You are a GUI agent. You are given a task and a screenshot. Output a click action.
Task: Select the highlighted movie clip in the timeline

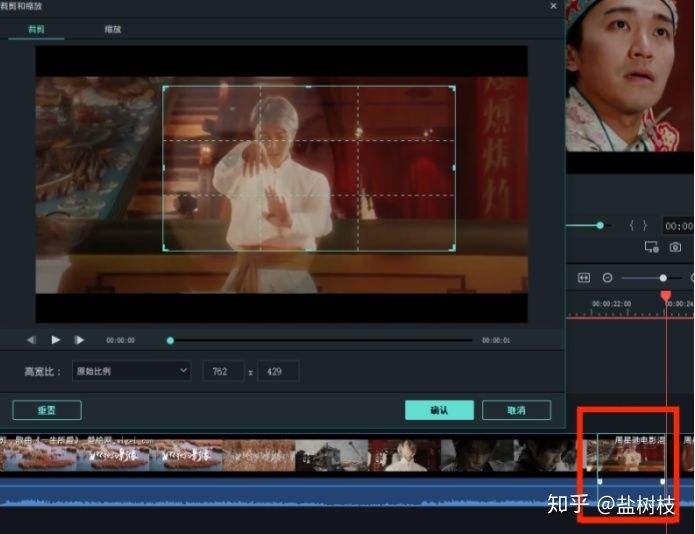click(x=631, y=453)
